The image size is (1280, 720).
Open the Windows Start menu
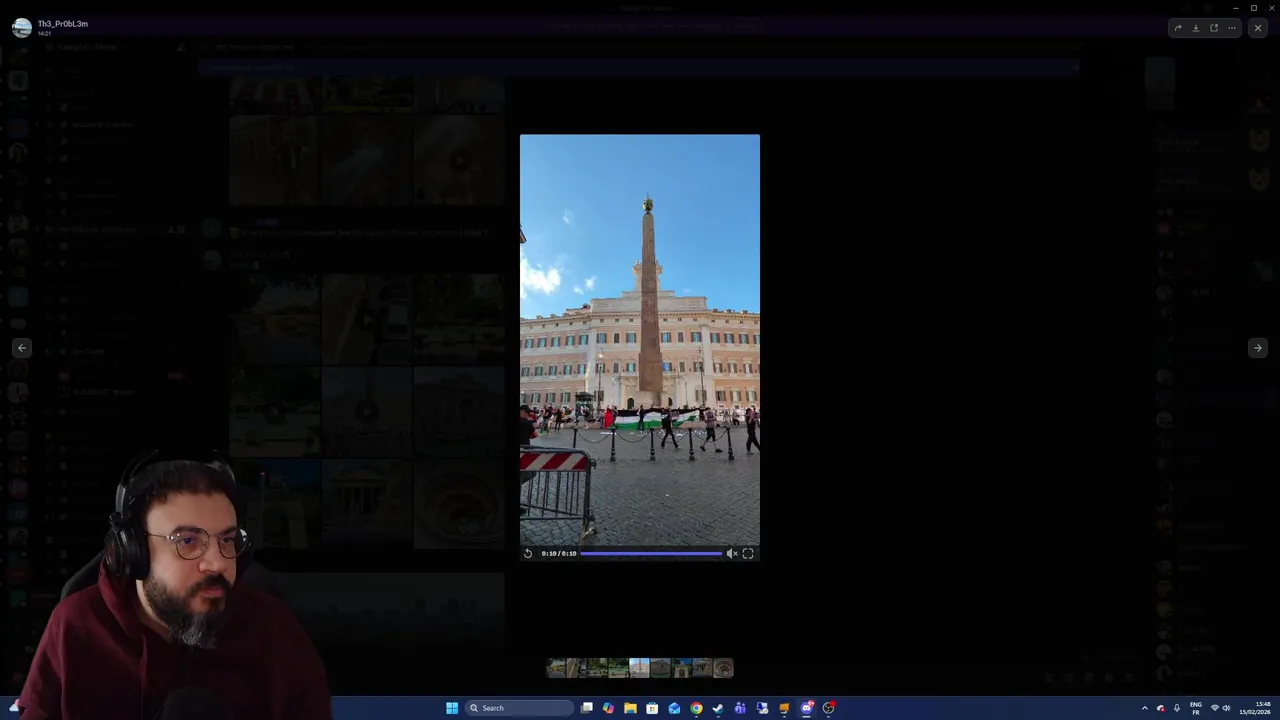452,708
